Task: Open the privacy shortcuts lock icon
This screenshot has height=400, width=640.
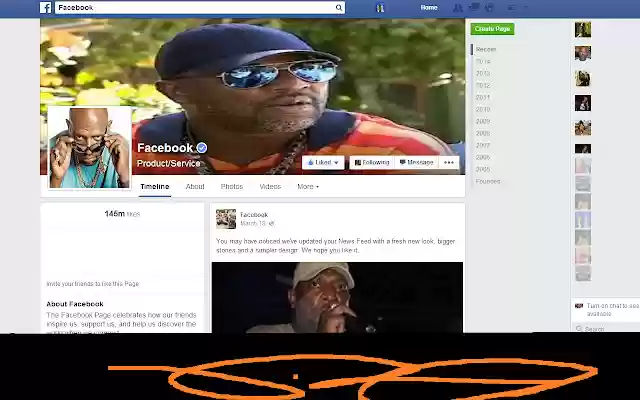Action: (512, 7)
